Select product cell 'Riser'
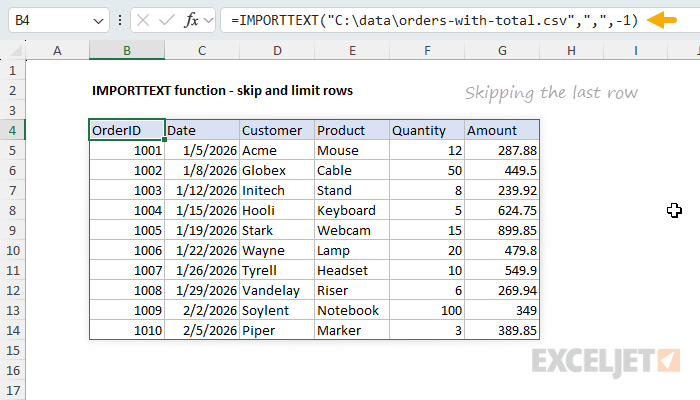 (352, 291)
